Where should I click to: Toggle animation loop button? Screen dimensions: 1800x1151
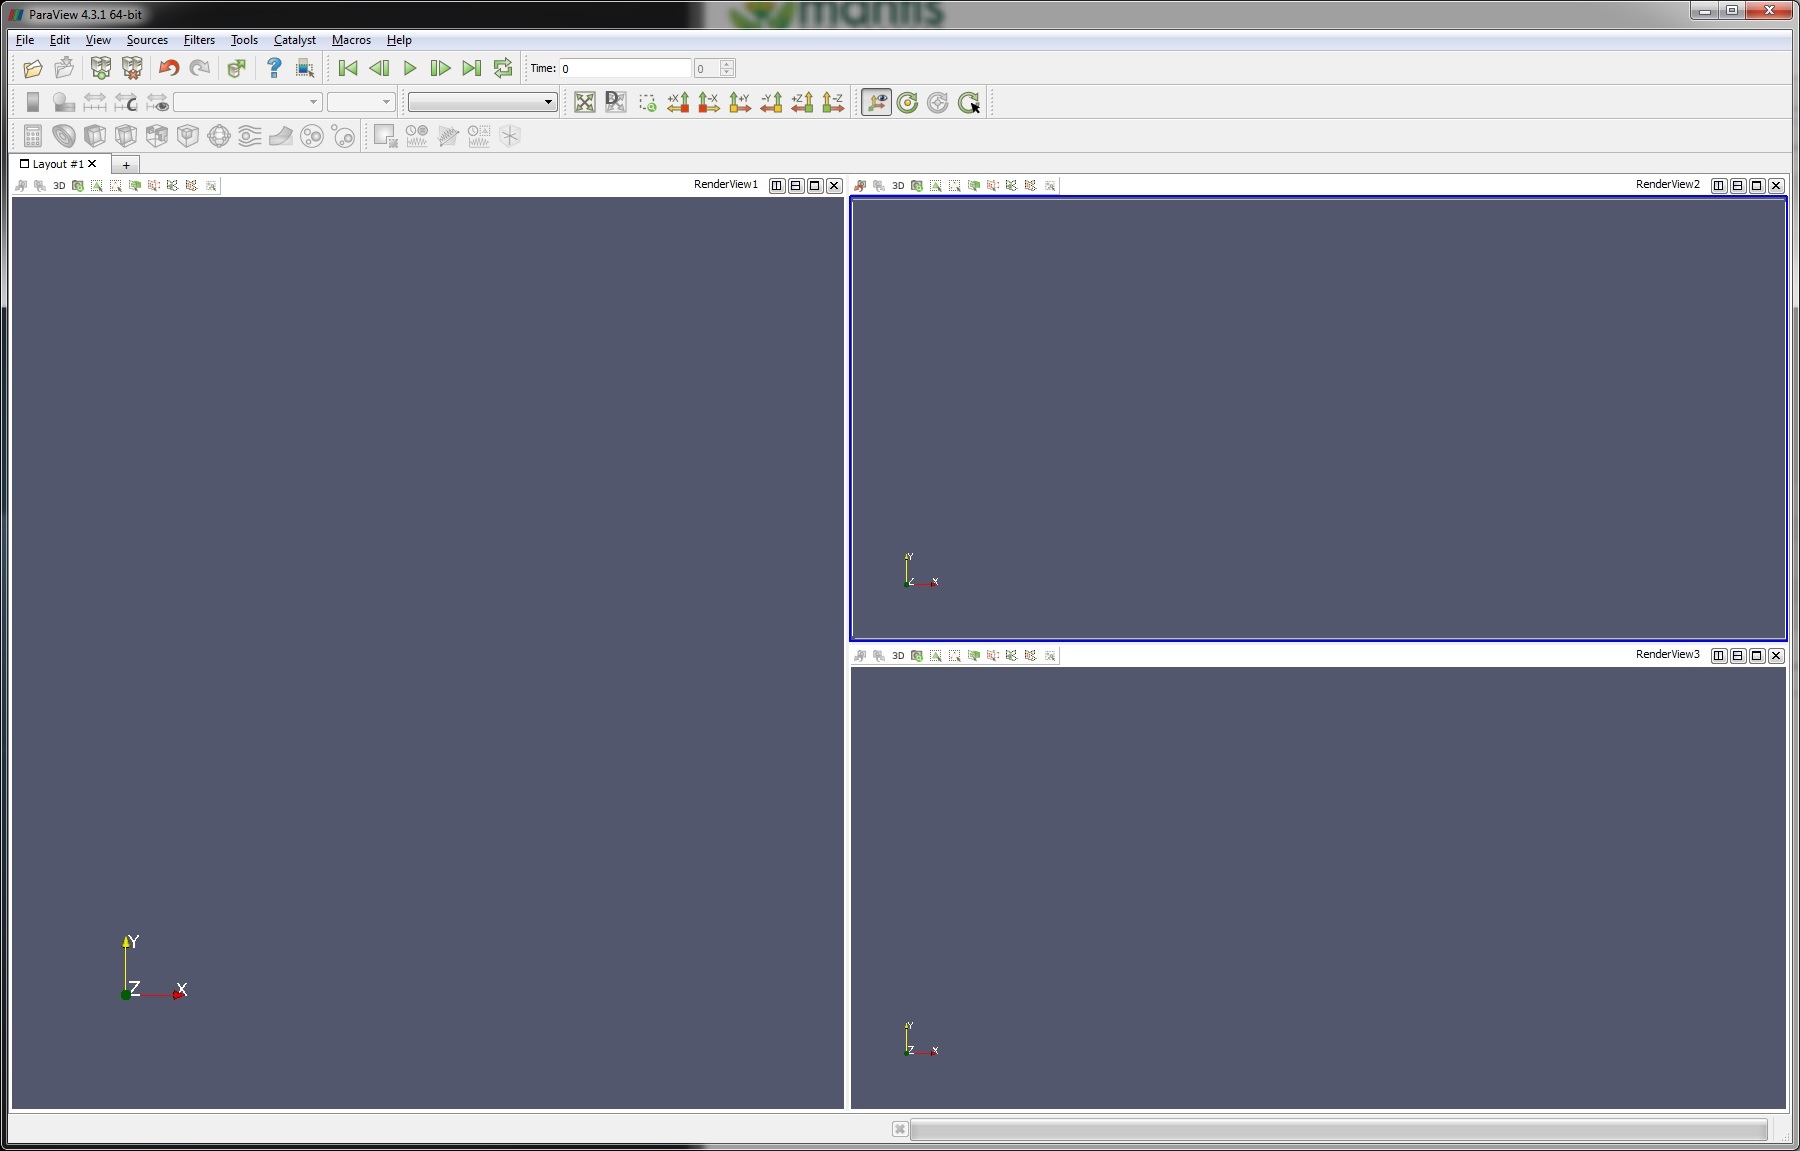pos(503,69)
